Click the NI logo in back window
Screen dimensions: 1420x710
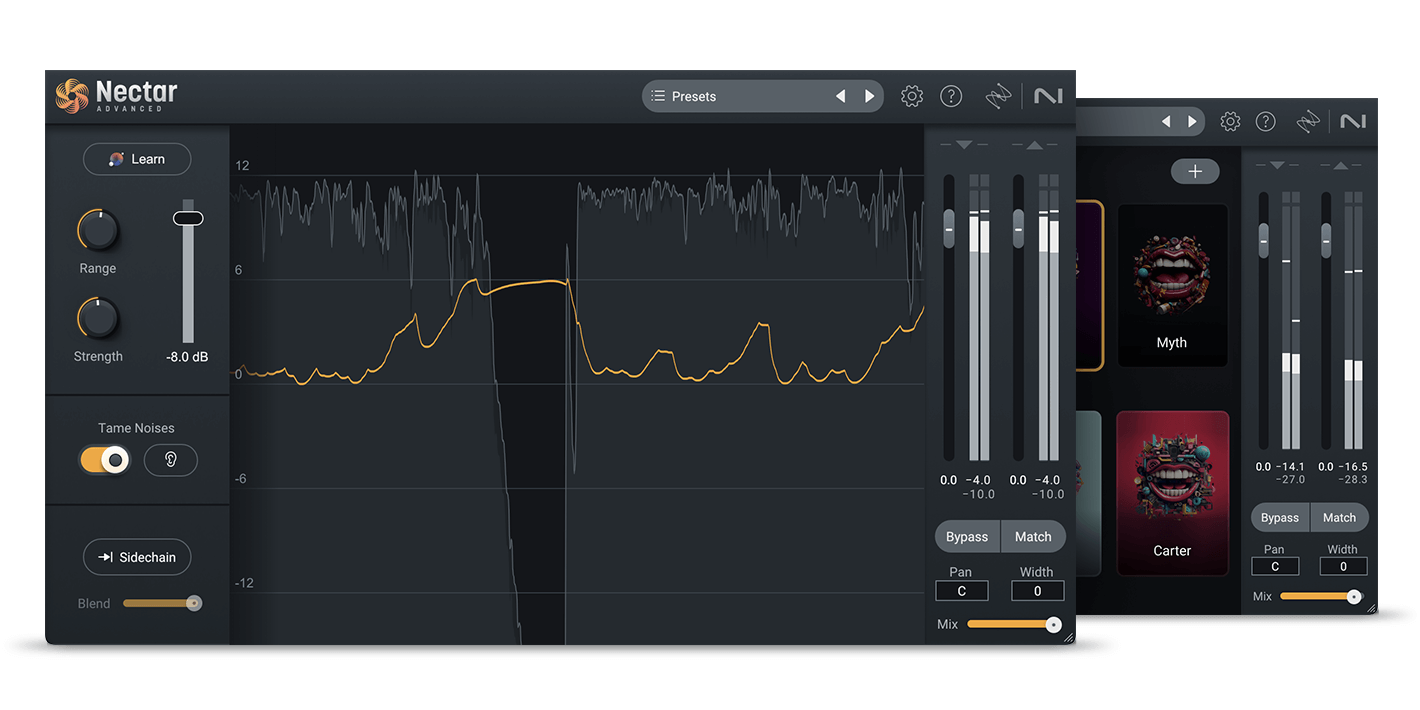(1353, 121)
